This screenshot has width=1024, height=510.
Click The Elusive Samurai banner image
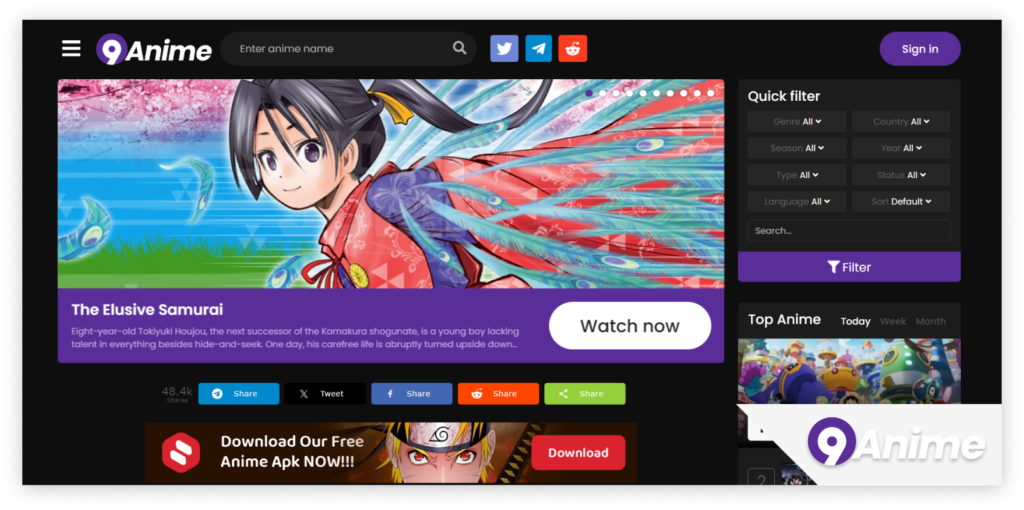point(391,183)
